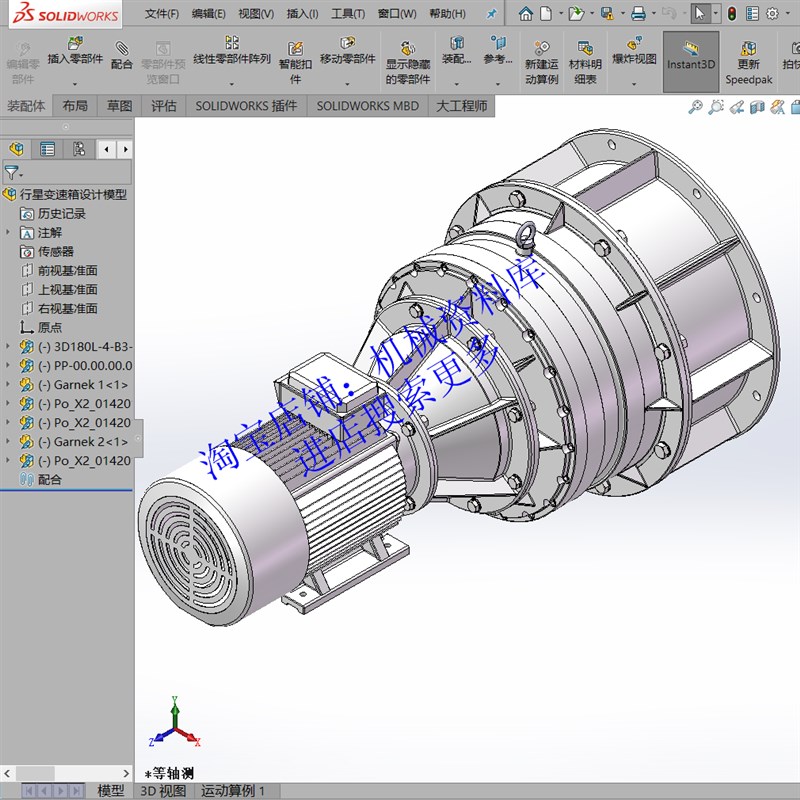Open the 插入(I) Insert menu
Image resolution: width=800 pixels, height=800 pixels.
tap(303, 14)
